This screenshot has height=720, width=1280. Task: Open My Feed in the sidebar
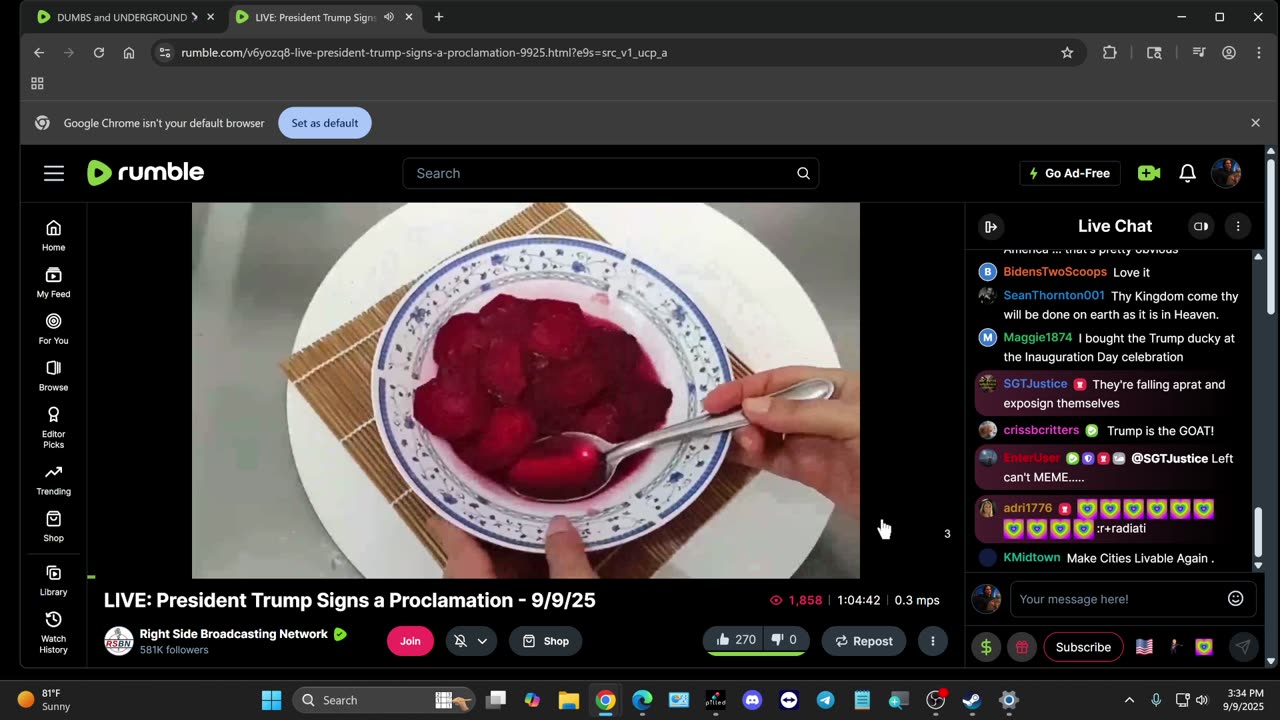click(54, 283)
